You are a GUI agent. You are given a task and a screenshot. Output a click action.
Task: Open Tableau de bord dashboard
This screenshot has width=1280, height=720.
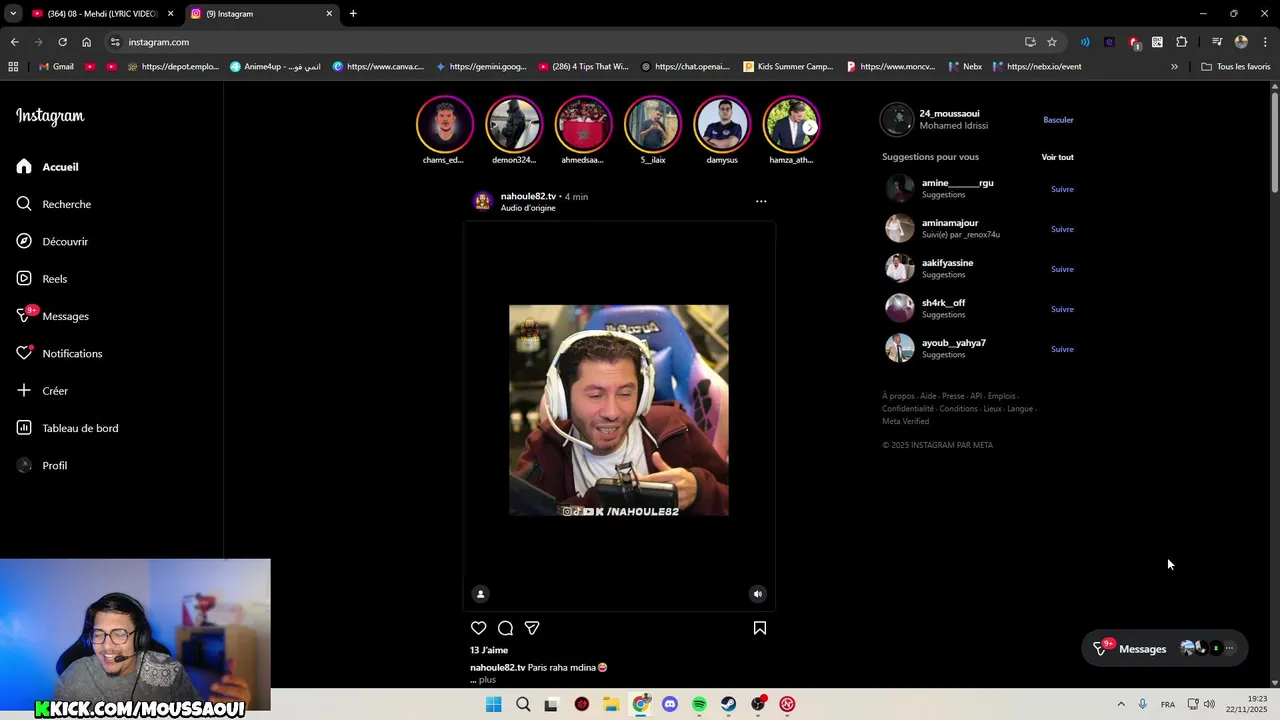(x=67, y=428)
